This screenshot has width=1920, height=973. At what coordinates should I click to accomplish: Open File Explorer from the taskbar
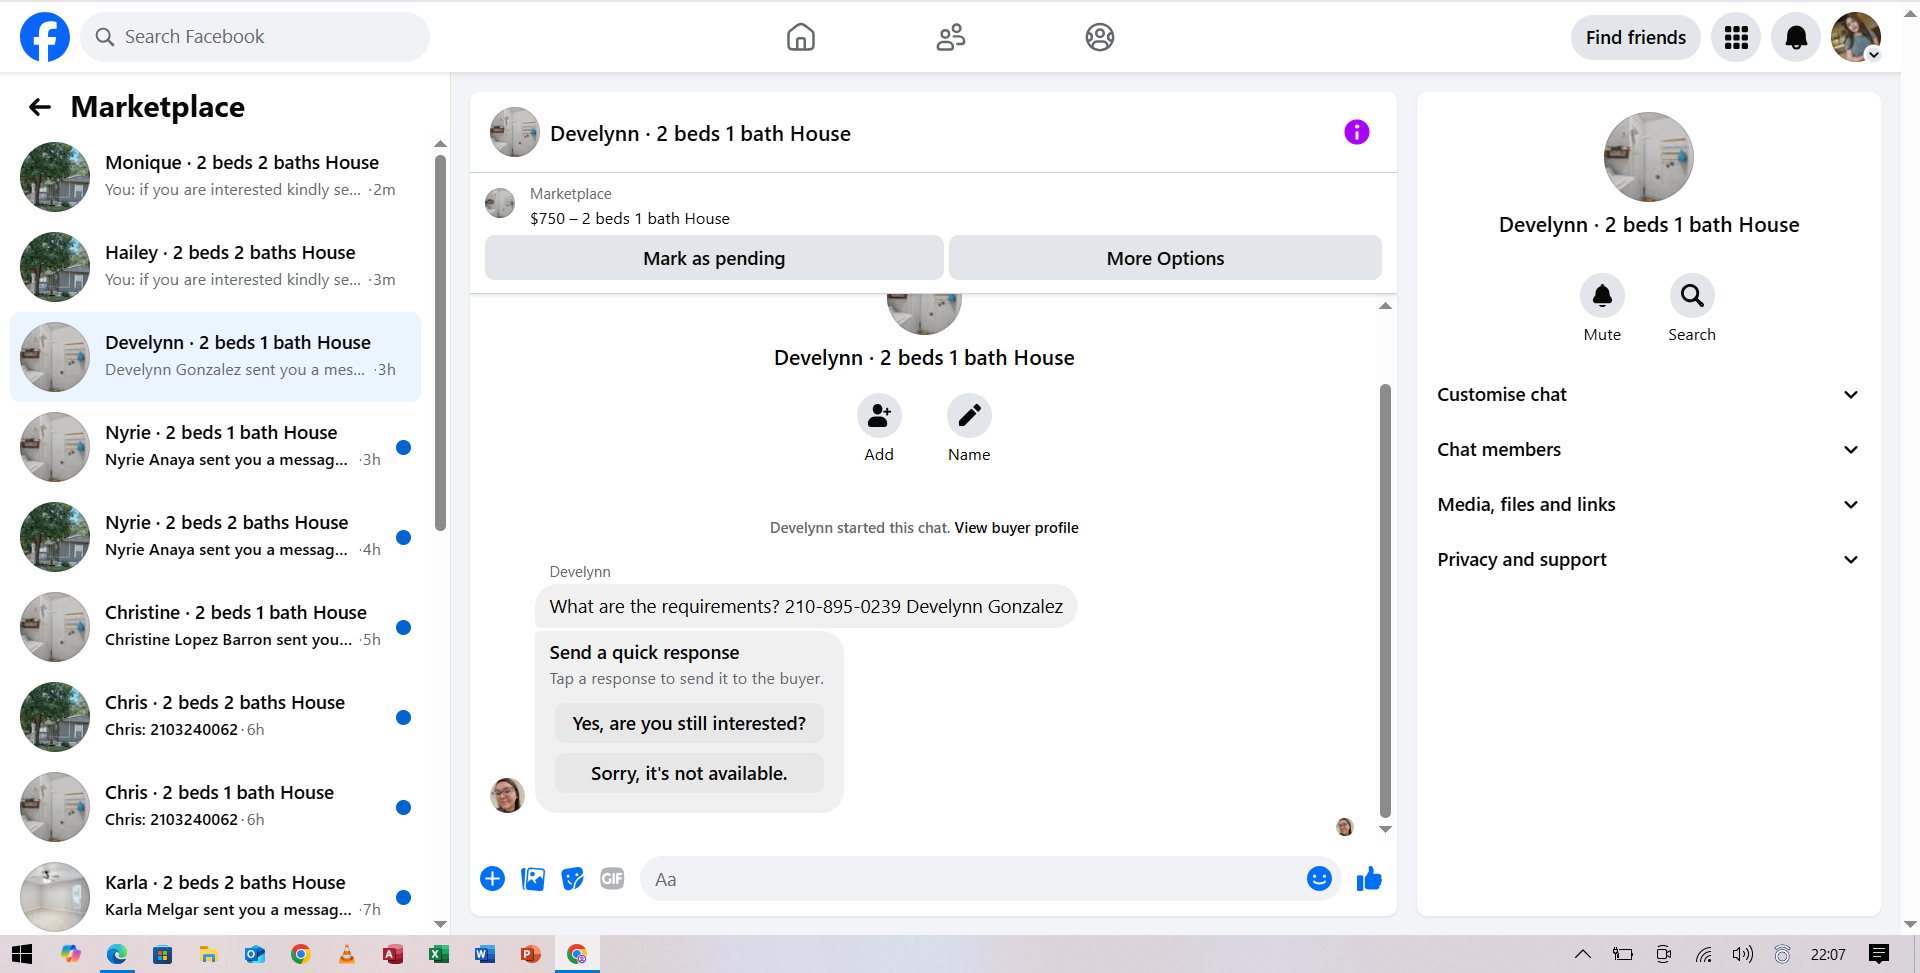[x=208, y=954]
